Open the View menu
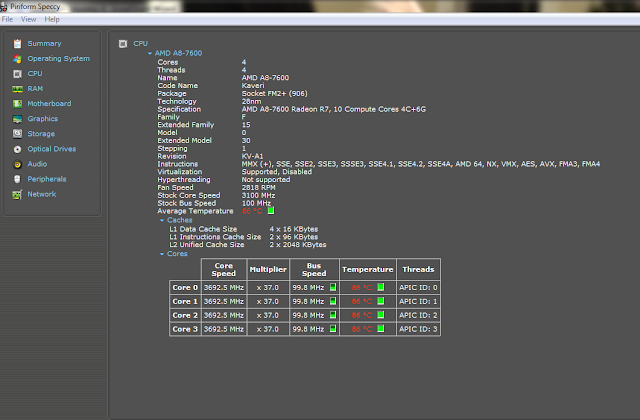 tap(29, 19)
